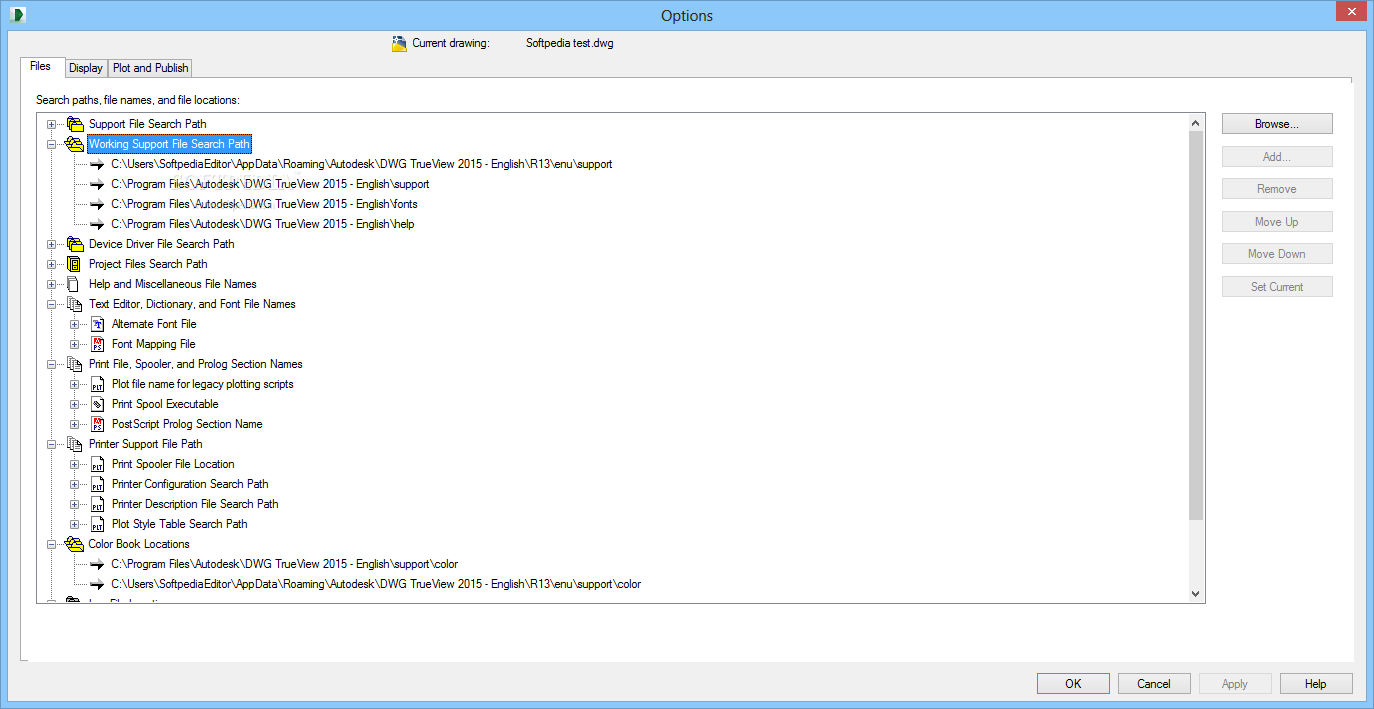Click the Apply button

coord(1235,684)
